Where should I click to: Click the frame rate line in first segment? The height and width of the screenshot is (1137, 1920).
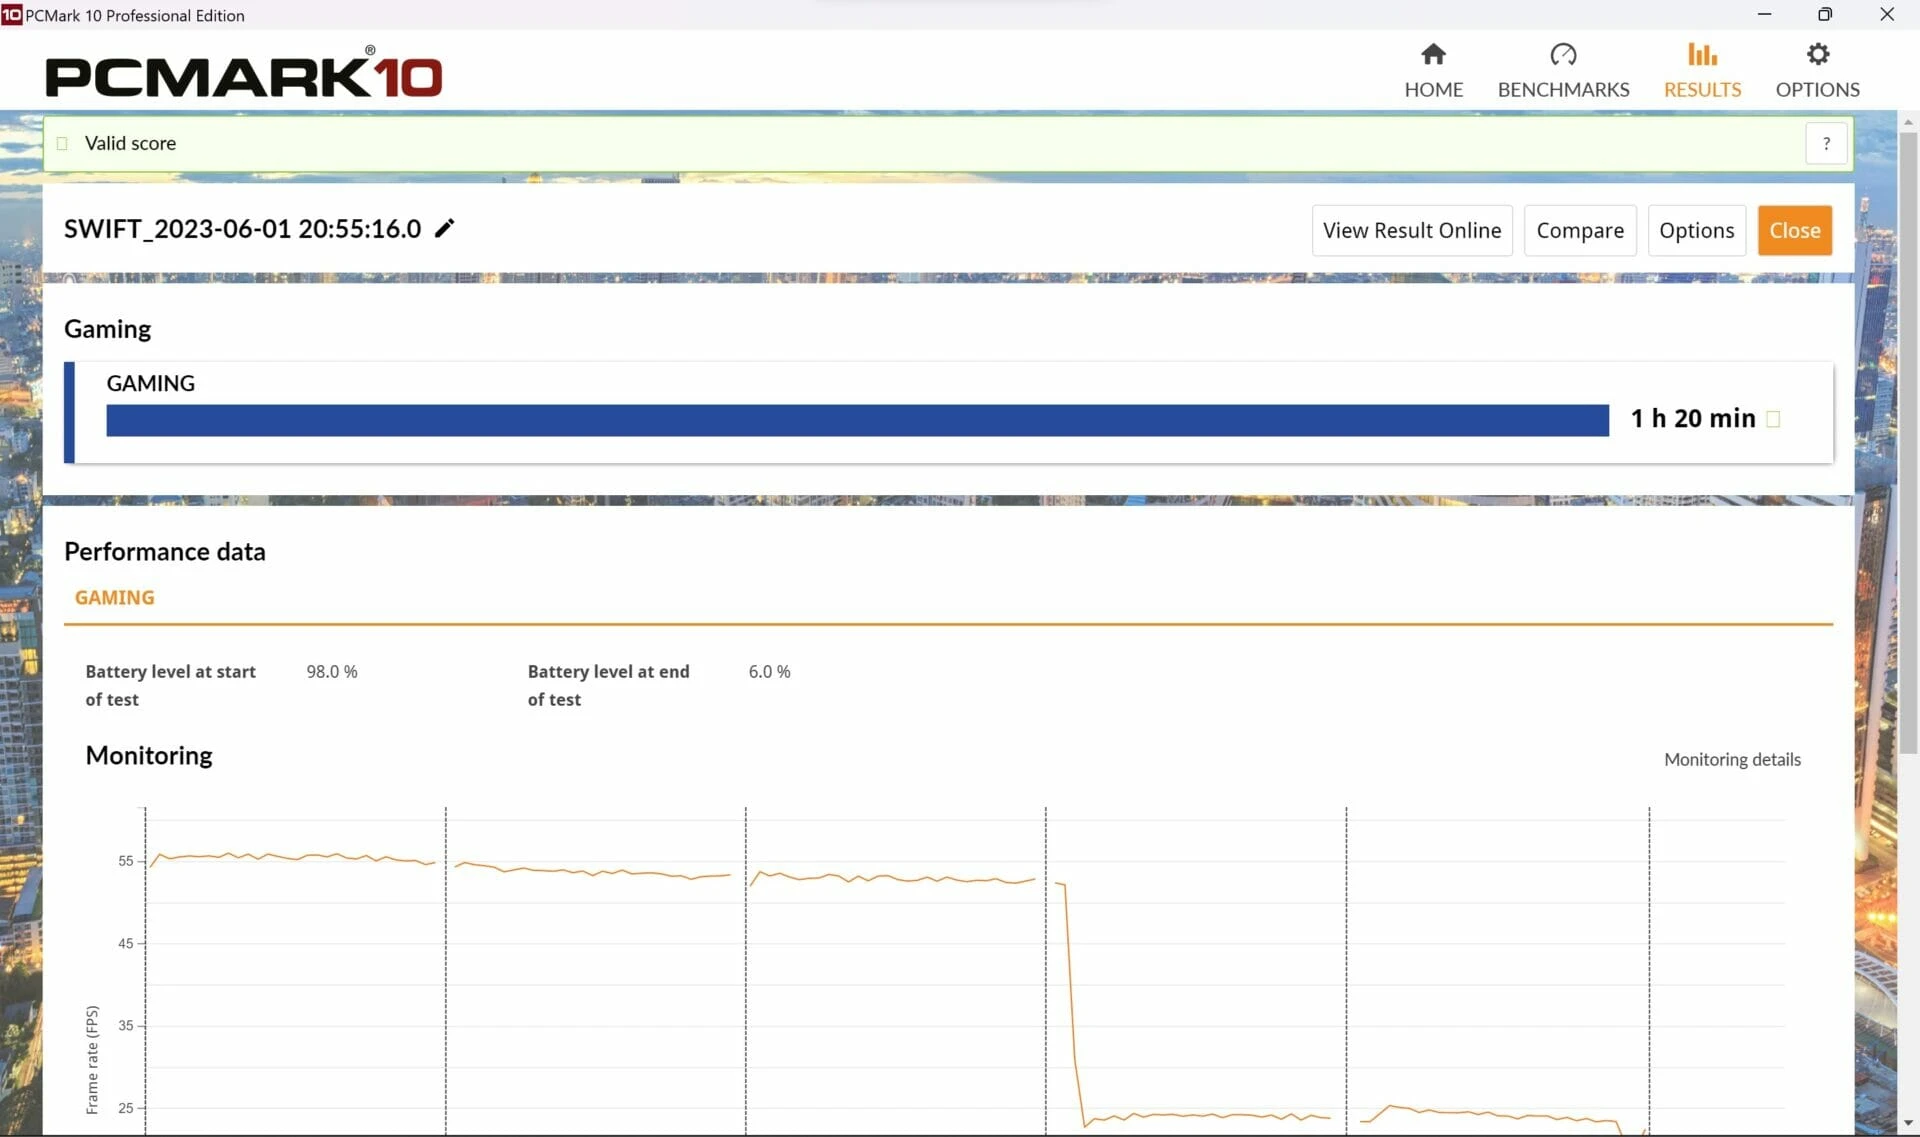(290, 857)
